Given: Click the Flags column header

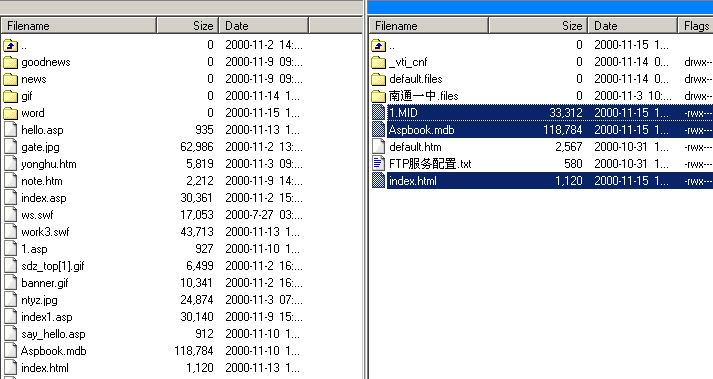Looking at the screenshot, I should click(695, 25).
